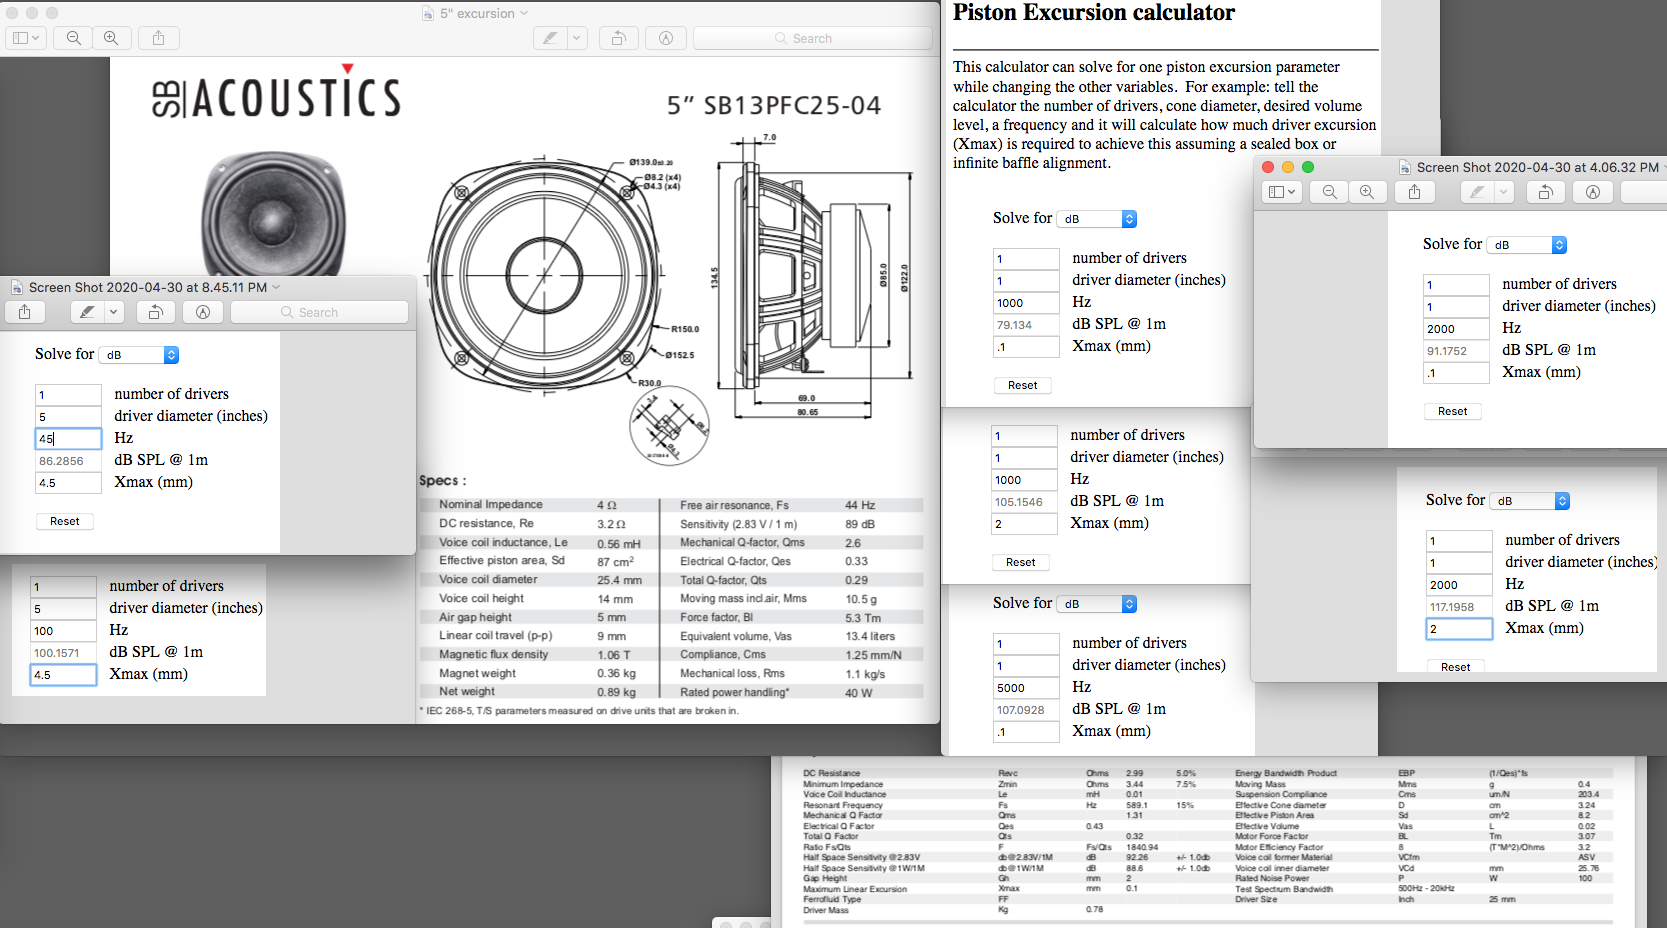Open title chevron of 8.45.11 PM window

tap(276, 287)
